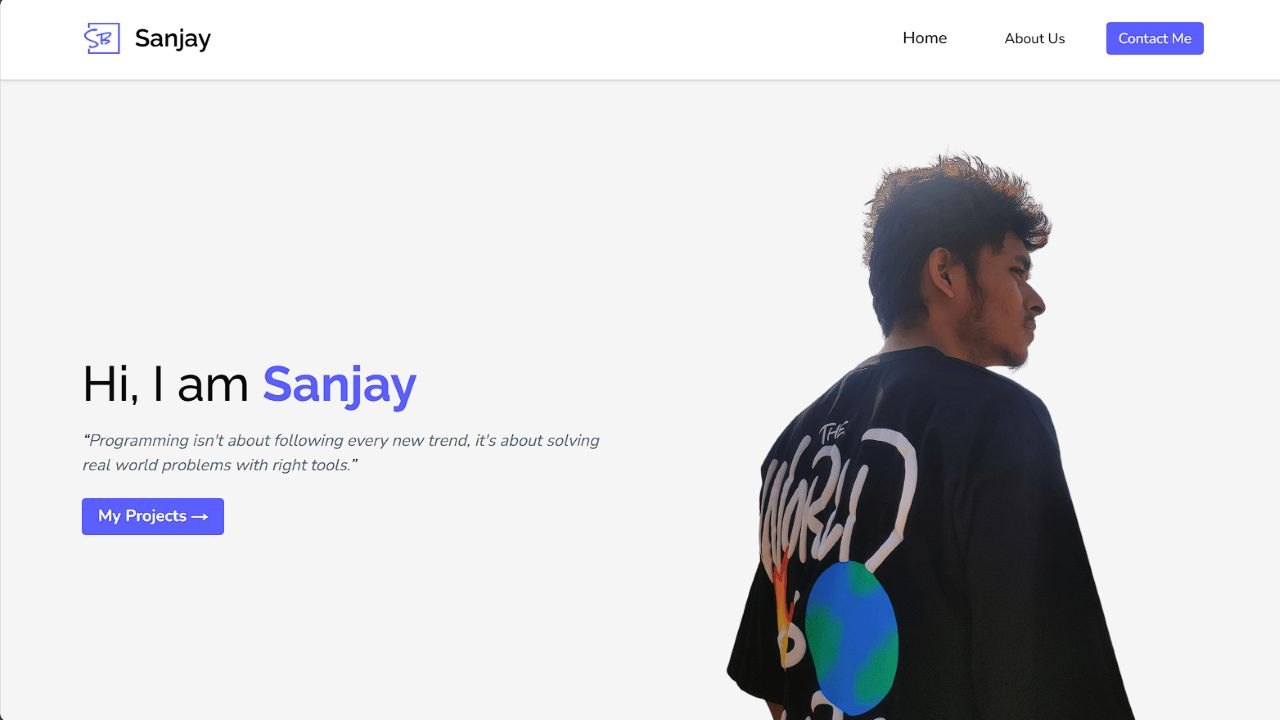The image size is (1280, 720).
Task: Click the first line of the programming quote
Action: pyautogui.click(x=341, y=440)
